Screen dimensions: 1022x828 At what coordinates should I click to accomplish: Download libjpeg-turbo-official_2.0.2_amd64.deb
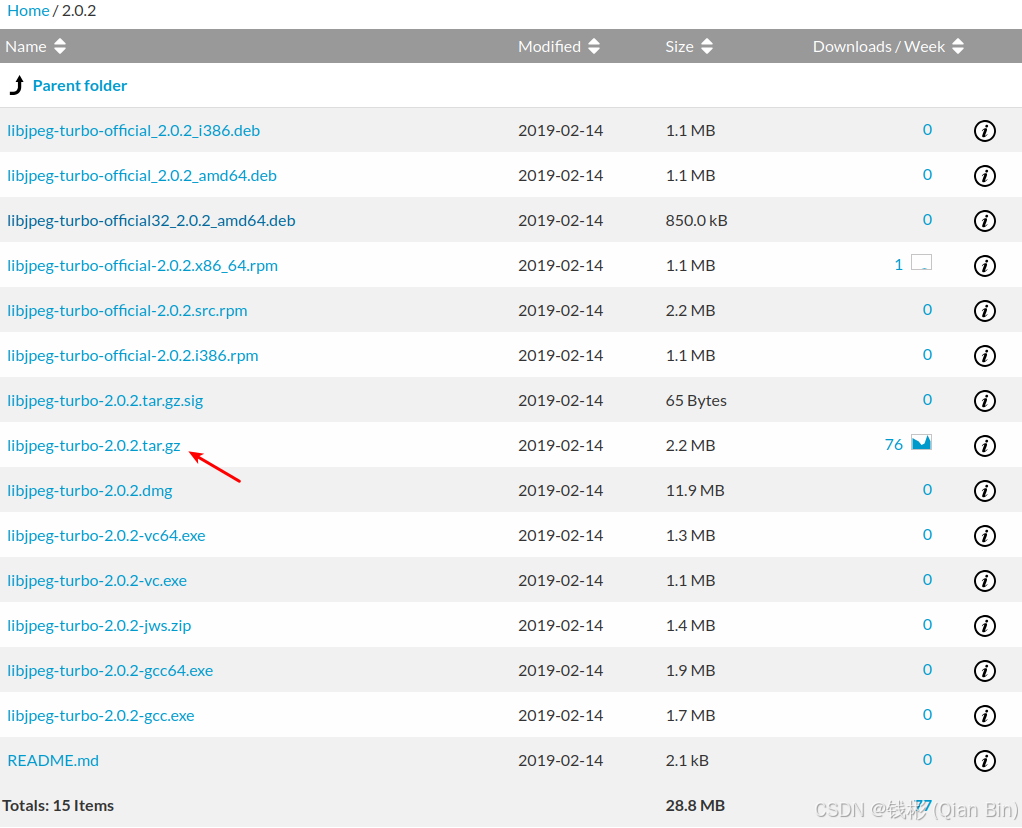coord(141,175)
